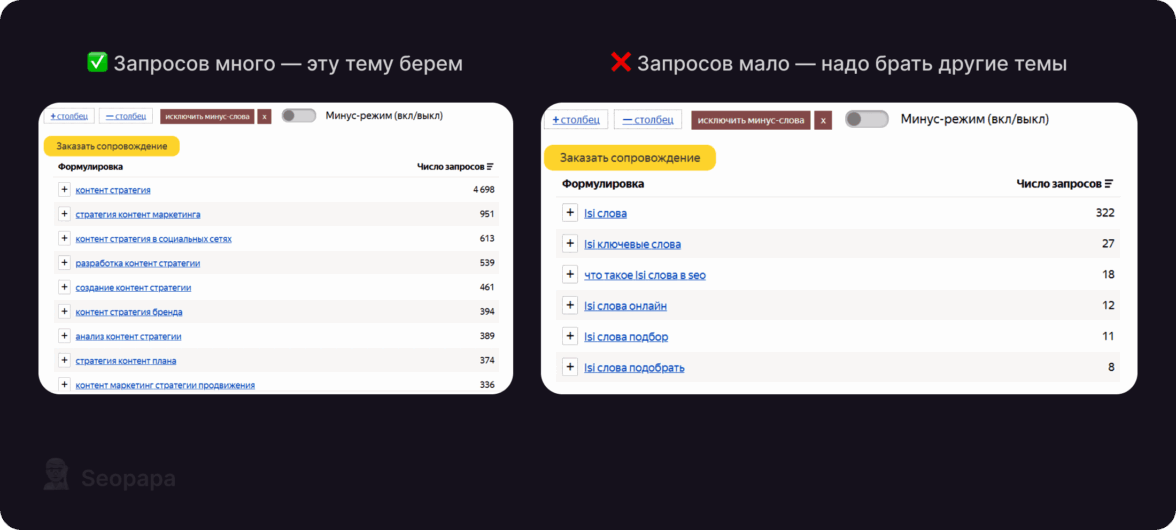Click '+ столбец' in the left panel
This screenshot has height=530, width=1176.
69,116
